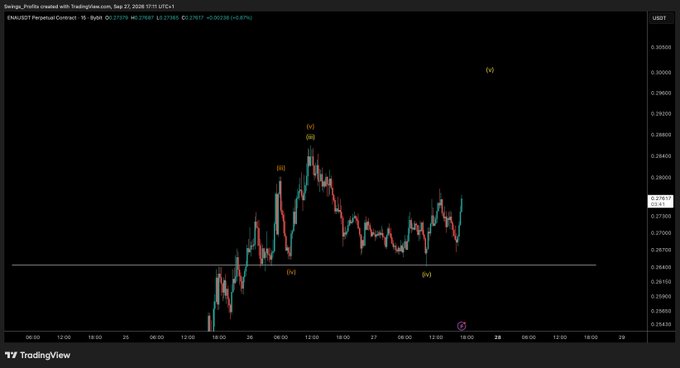Click the snapshot header crediting Swings_Profits
680x368 pixels.
pos(89,7)
